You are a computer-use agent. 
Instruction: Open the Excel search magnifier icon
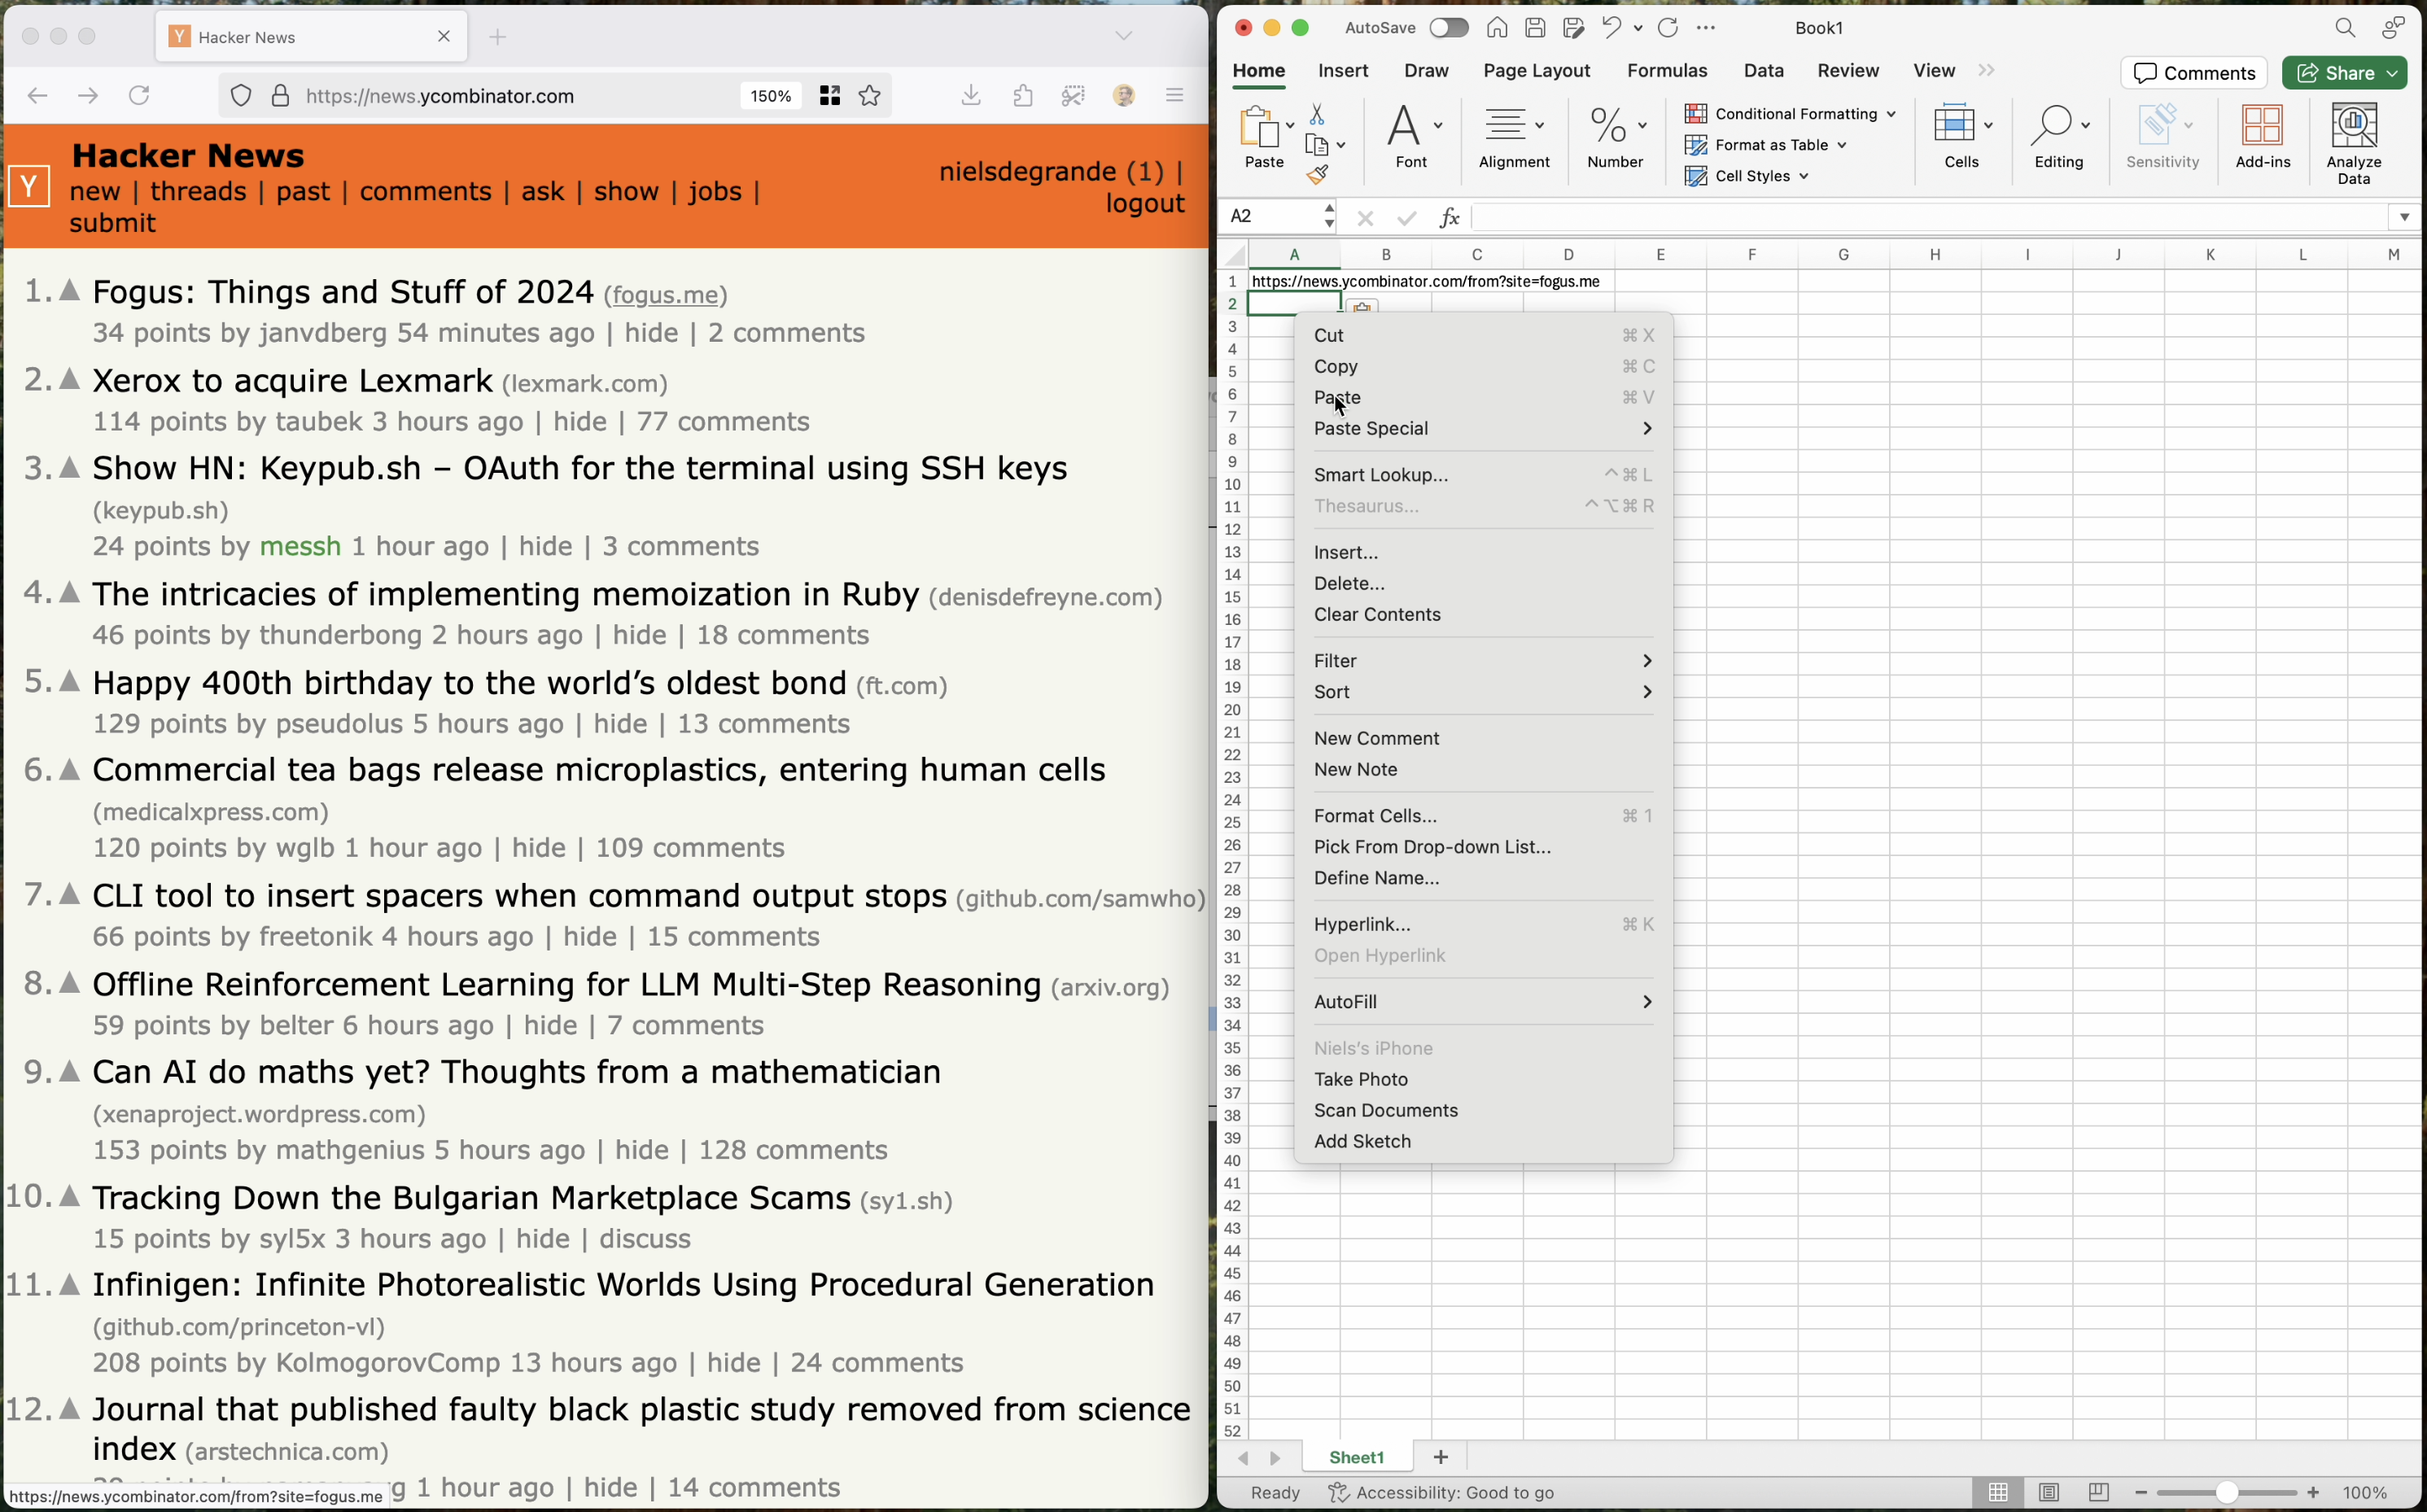pyautogui.click(x=2345, y=28)
